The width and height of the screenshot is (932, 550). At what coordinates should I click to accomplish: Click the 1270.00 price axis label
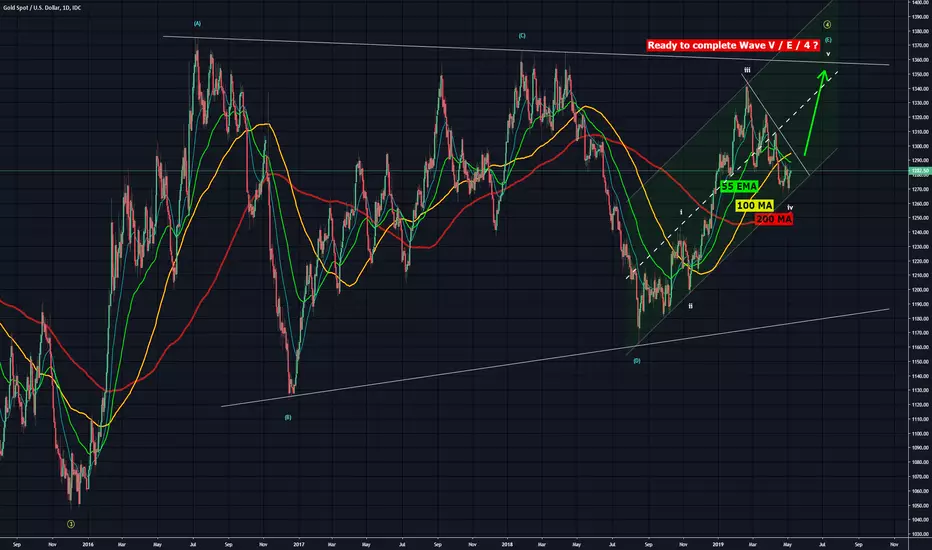coord(921,189)
